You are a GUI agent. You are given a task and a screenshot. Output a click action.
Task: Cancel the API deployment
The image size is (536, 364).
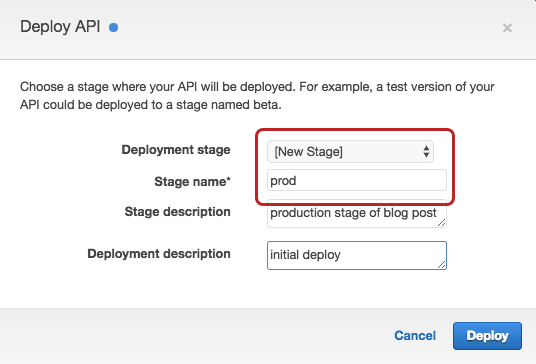pos(415,336)
